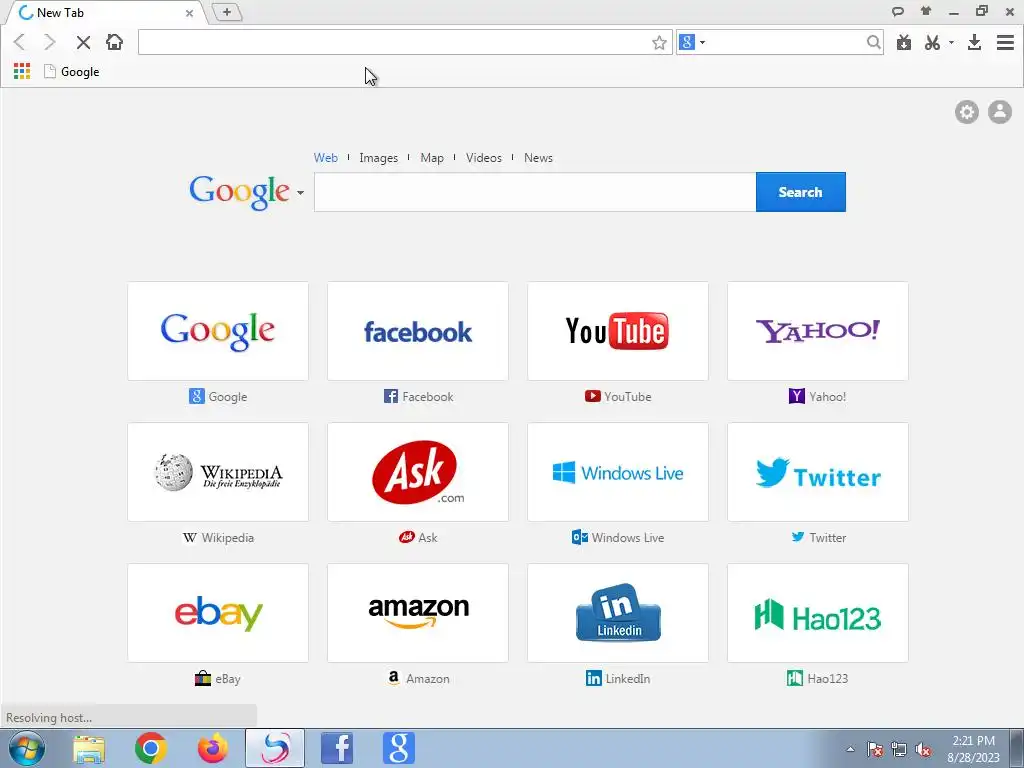Expand the scissors tool dropdown arrow
Viewport: 1024px width, 768px height.
click(951, 42)
